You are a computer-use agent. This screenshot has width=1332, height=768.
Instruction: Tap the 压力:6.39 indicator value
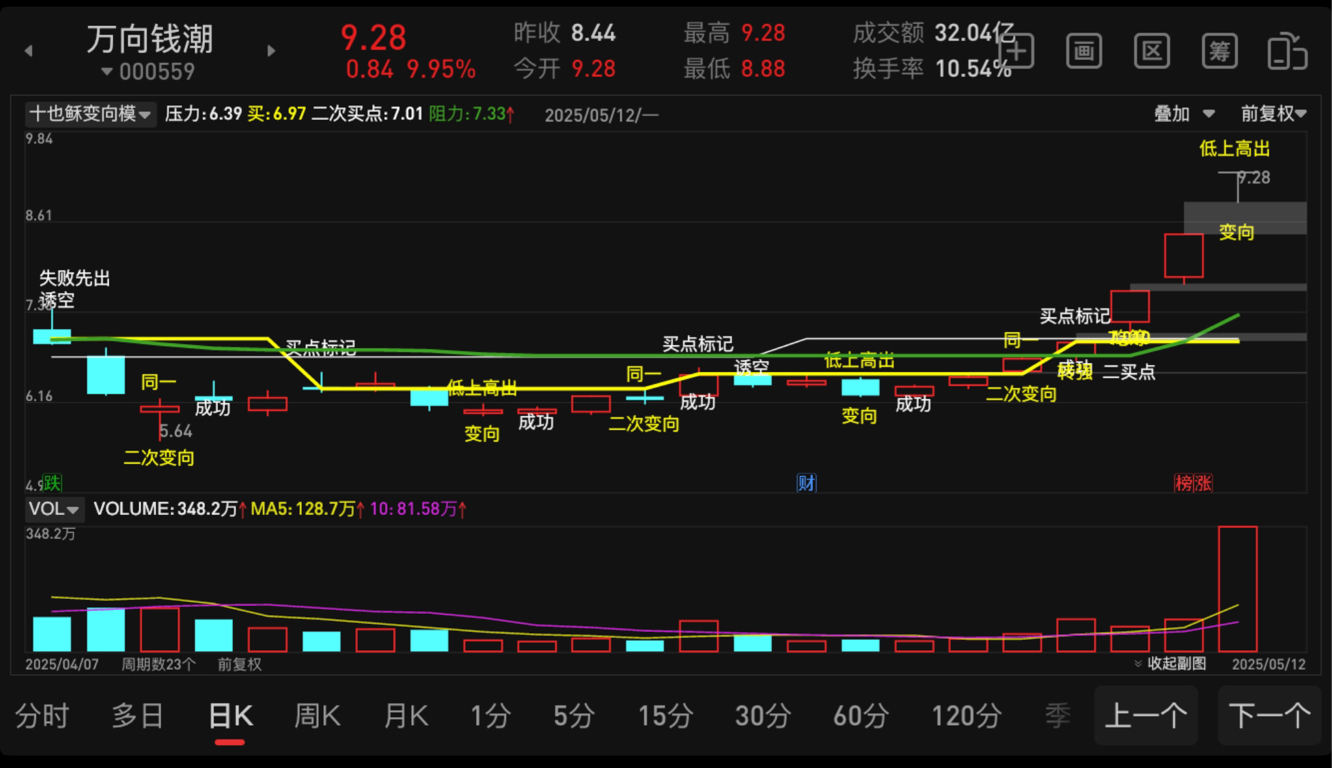(x=204, y=114)
